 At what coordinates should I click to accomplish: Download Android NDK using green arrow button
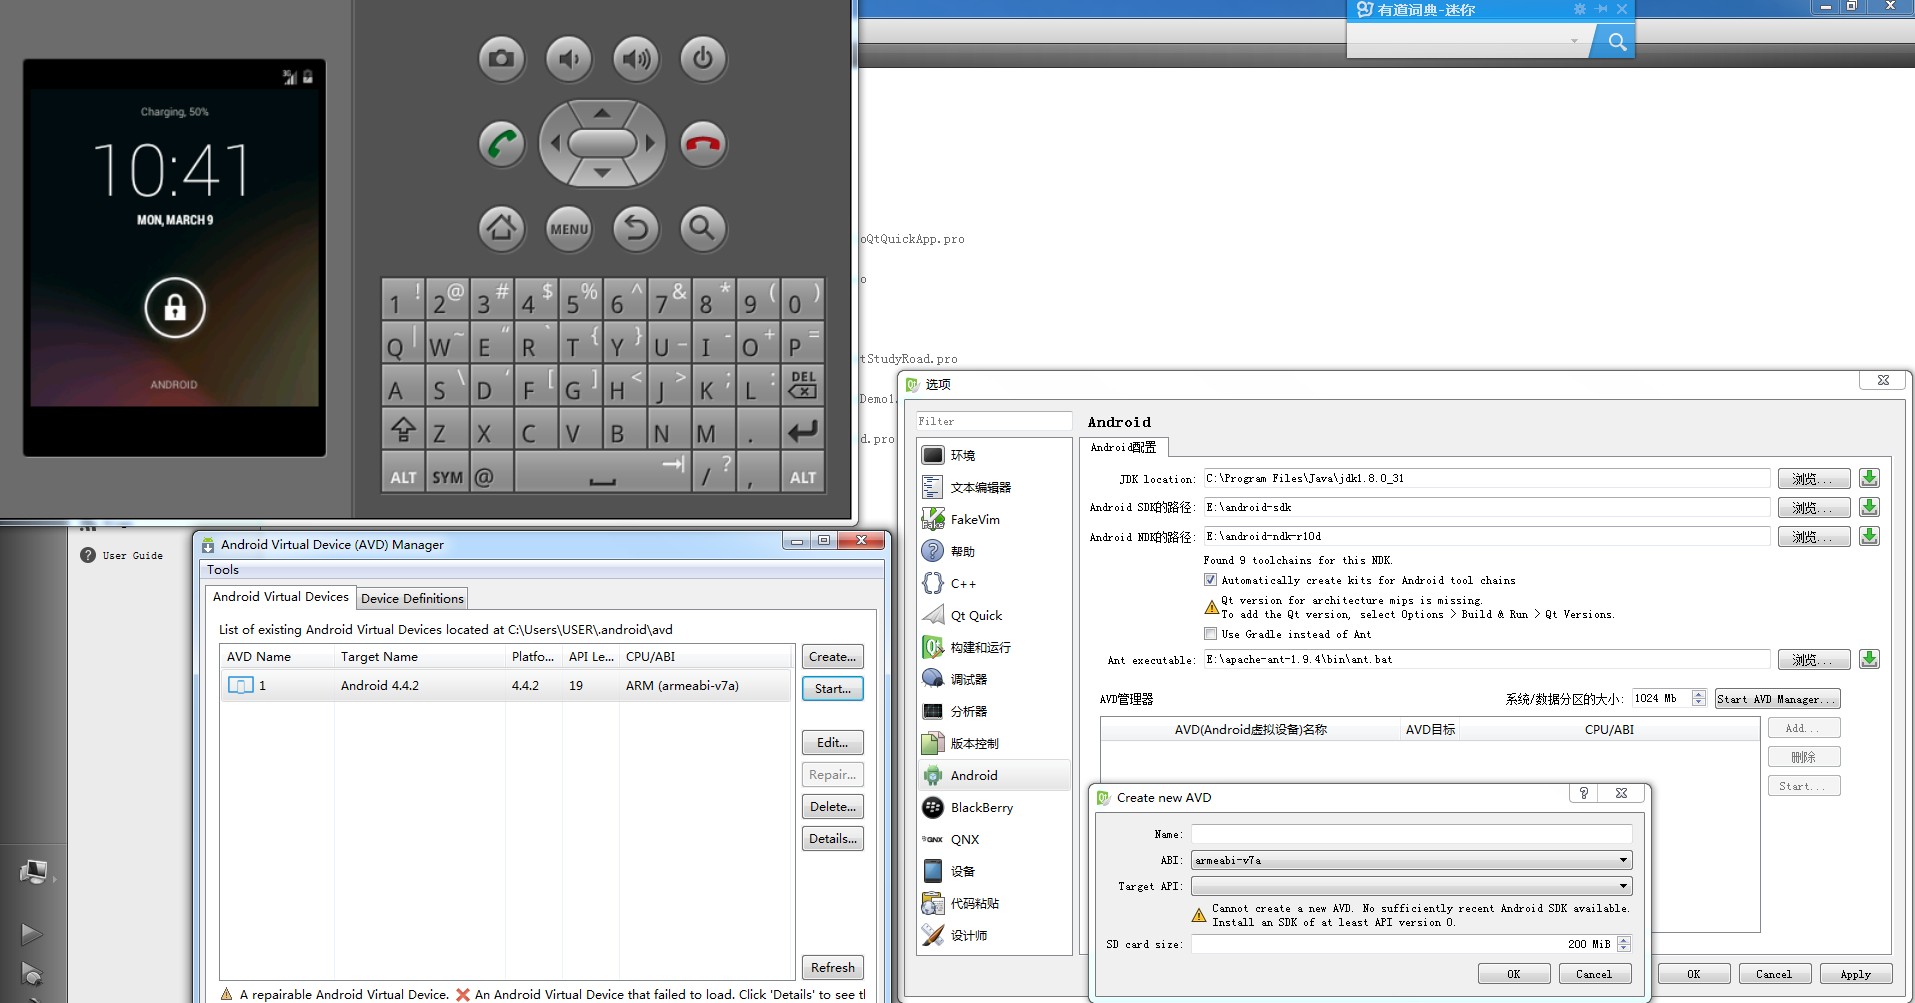[1869, 536]
